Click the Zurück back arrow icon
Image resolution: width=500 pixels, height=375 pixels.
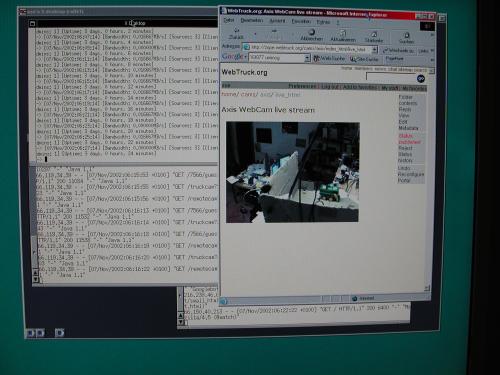tap(236, 31)
